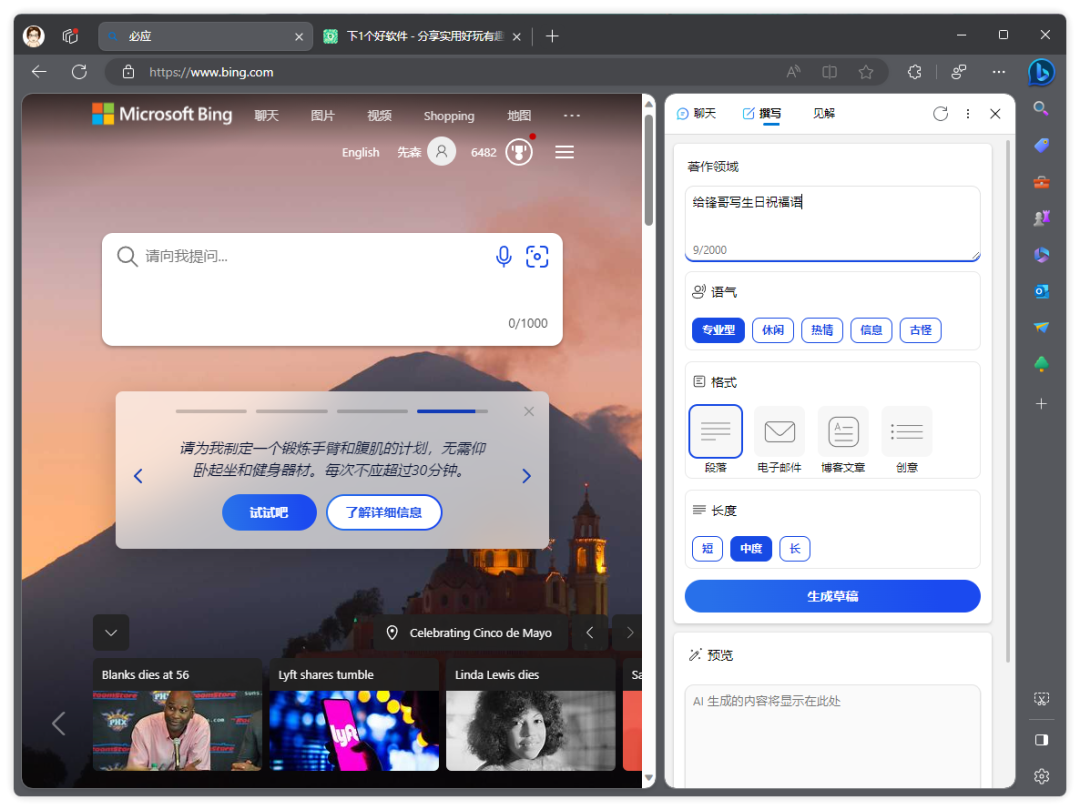Click the voice search microphone icon

pyautogui.click(x=503, y=256)
